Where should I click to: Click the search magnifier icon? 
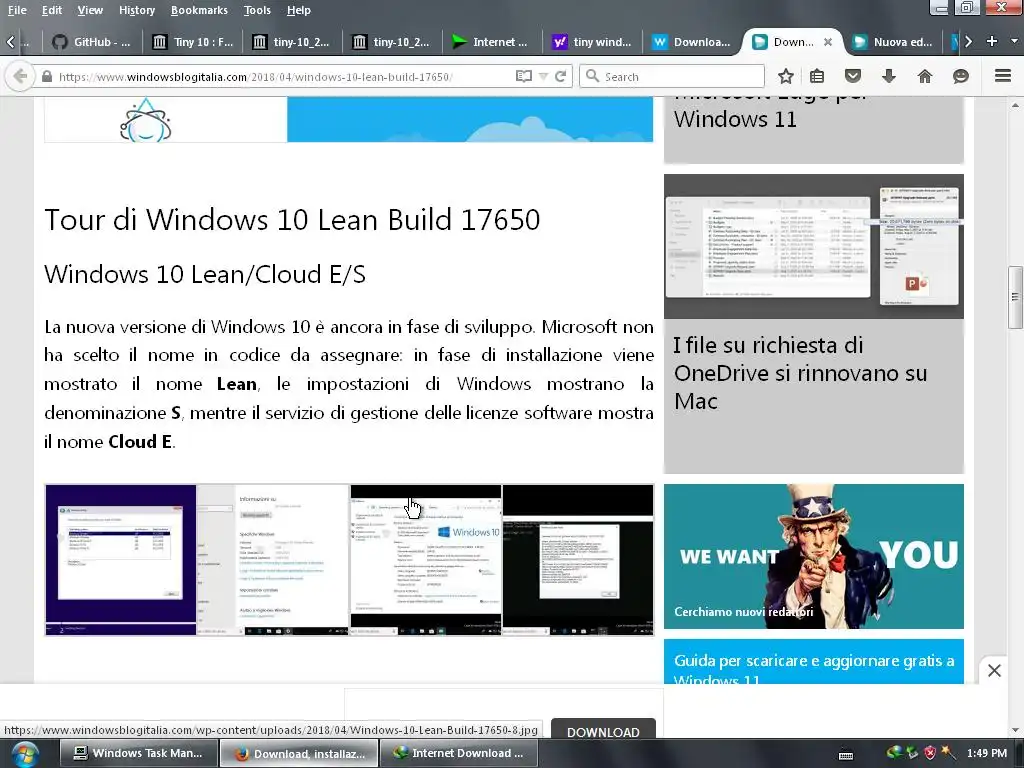click(592, 76)
